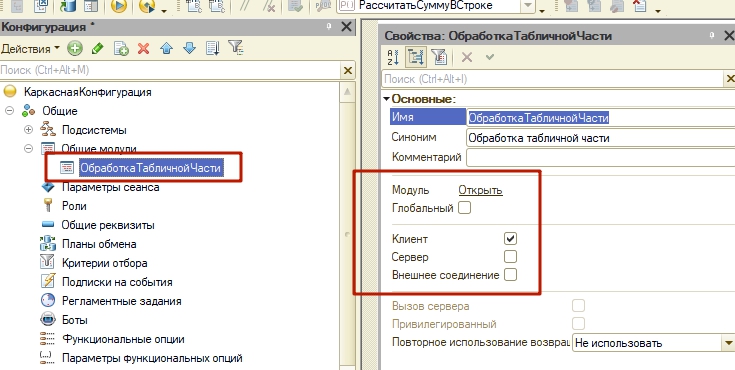This screenshot has height=370, width=735.
Task: Click the pencil edit icon in Configuration toolbar
Action: 98,48
